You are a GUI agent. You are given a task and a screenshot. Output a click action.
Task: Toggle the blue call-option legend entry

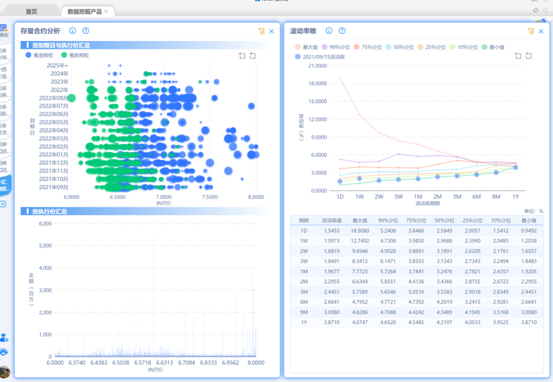(x=39, y=55)
